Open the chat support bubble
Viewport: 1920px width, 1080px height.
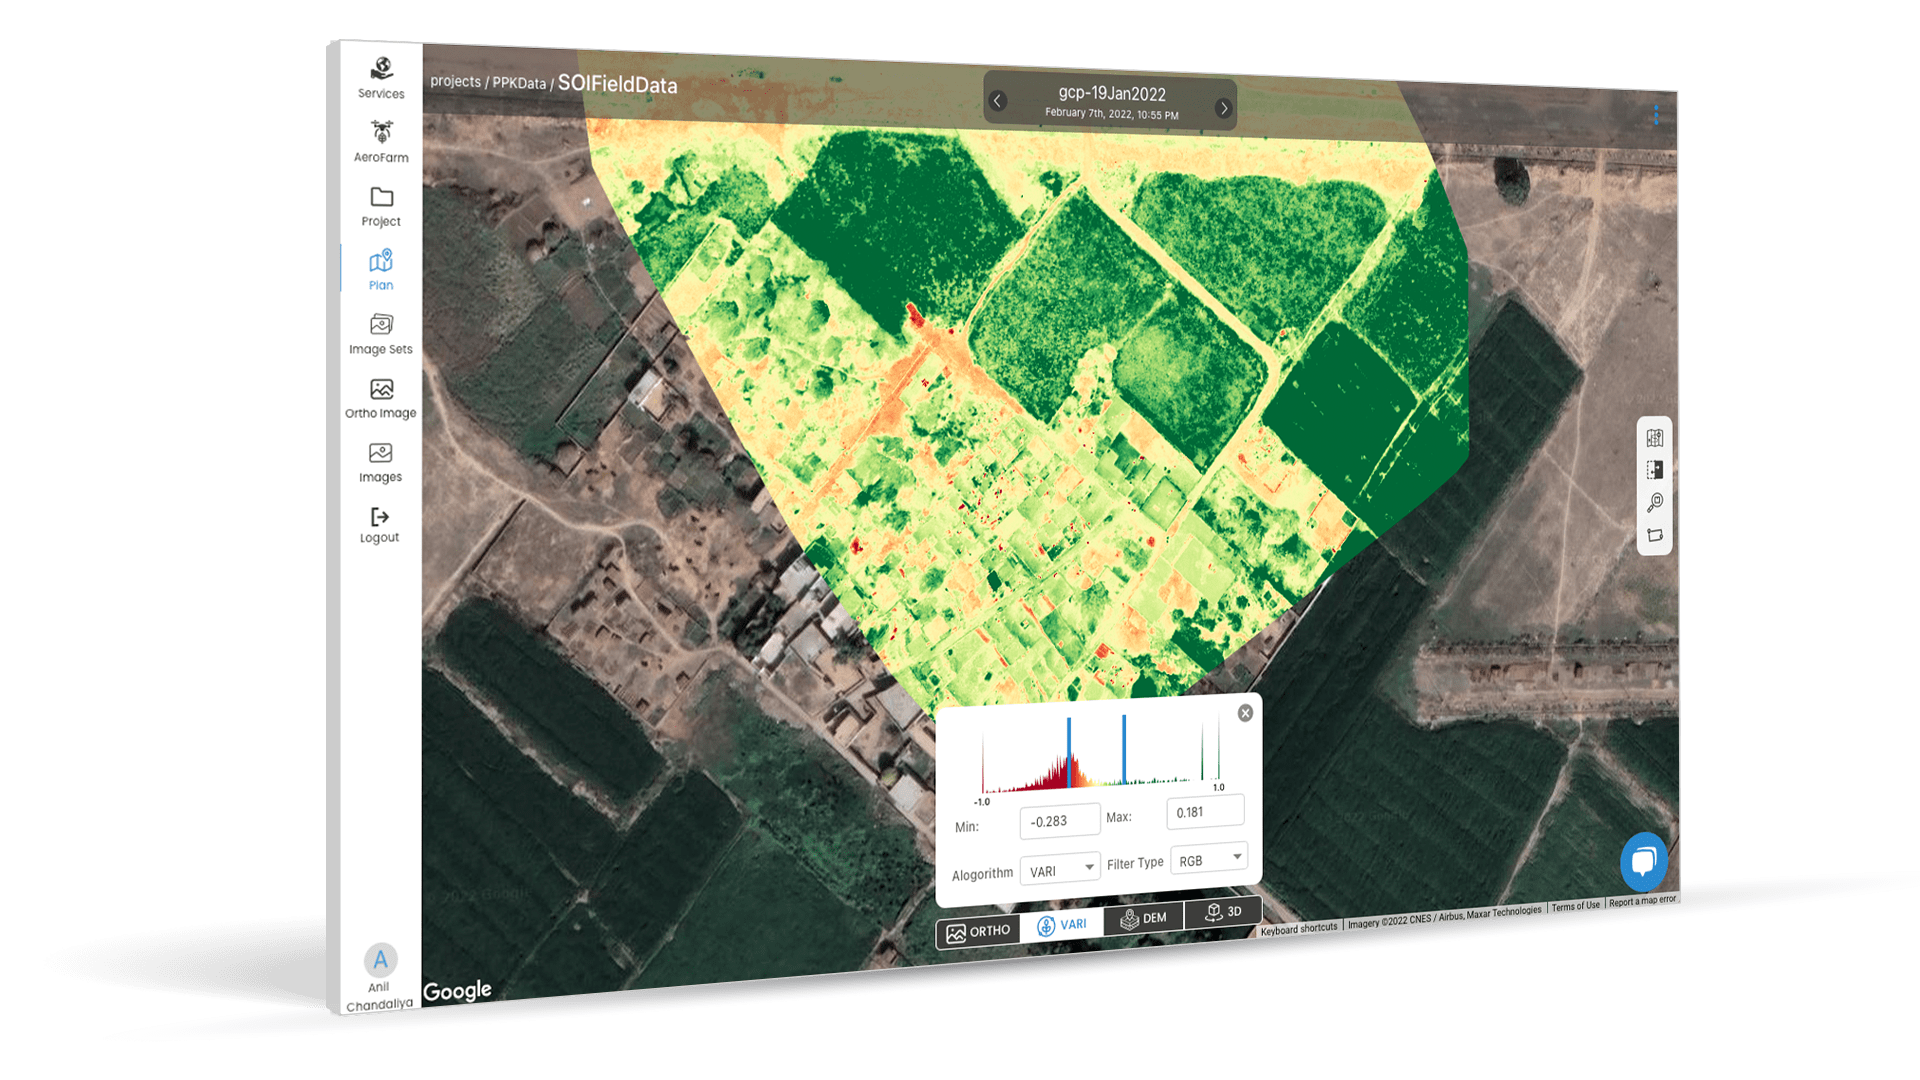[1643, 862]
